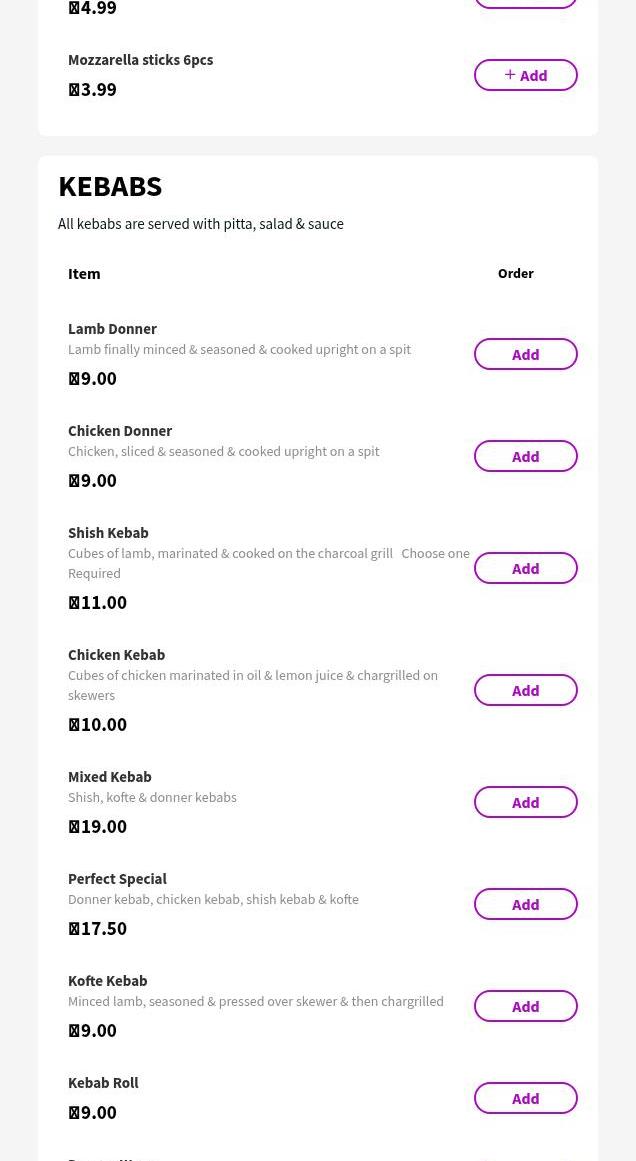Open the Chicken Donner menu item
The height and width of the screenshot is (1161, 636).
(120, 430)
